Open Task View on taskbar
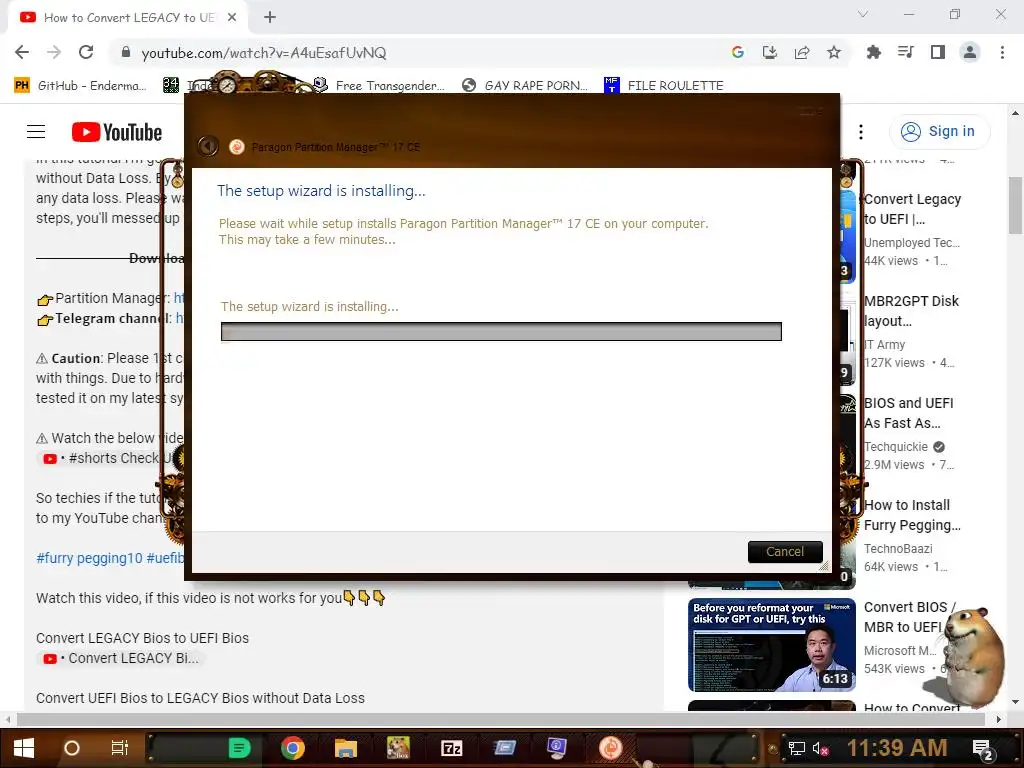The image size is (1024, 768). tap(120, 748)
